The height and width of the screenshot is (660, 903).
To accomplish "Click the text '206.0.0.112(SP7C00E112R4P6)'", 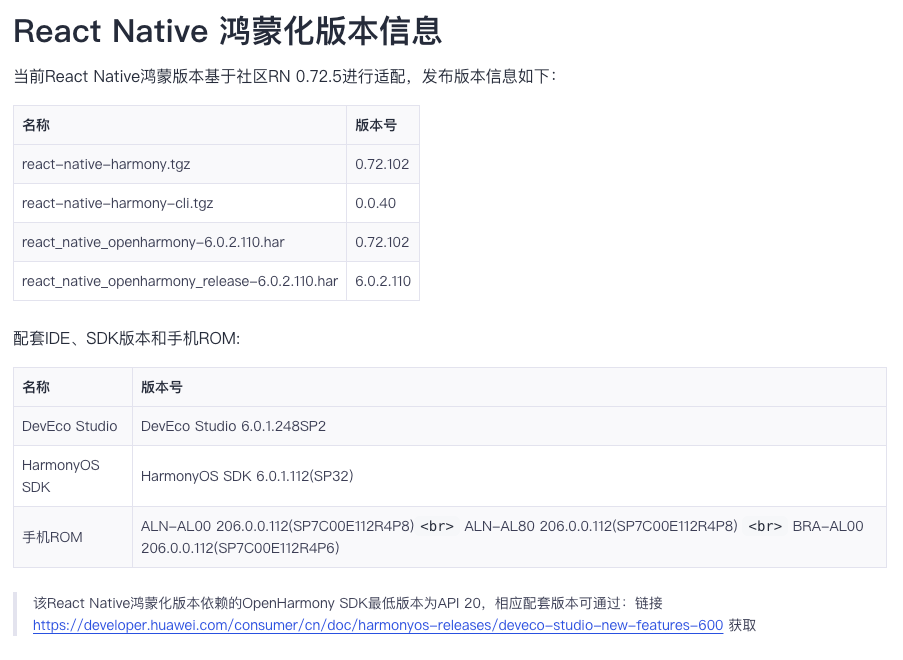I will [x=240, y=548].
